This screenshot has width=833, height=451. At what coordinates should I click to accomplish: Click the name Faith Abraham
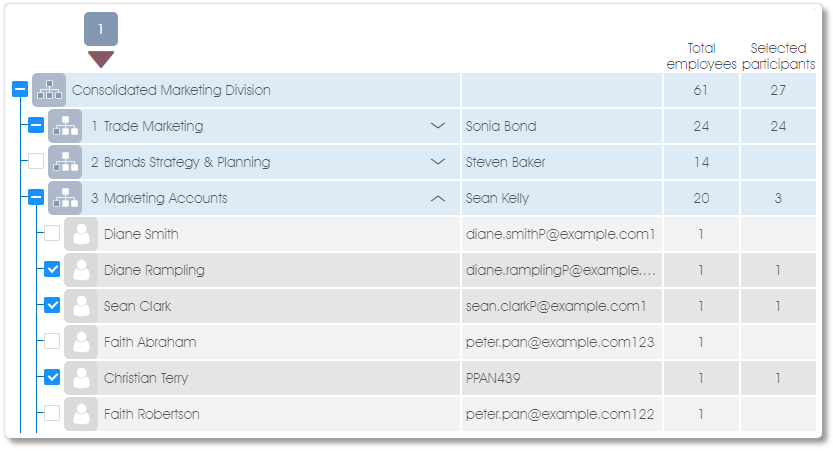pyautogui.click(x=150, y=342)
